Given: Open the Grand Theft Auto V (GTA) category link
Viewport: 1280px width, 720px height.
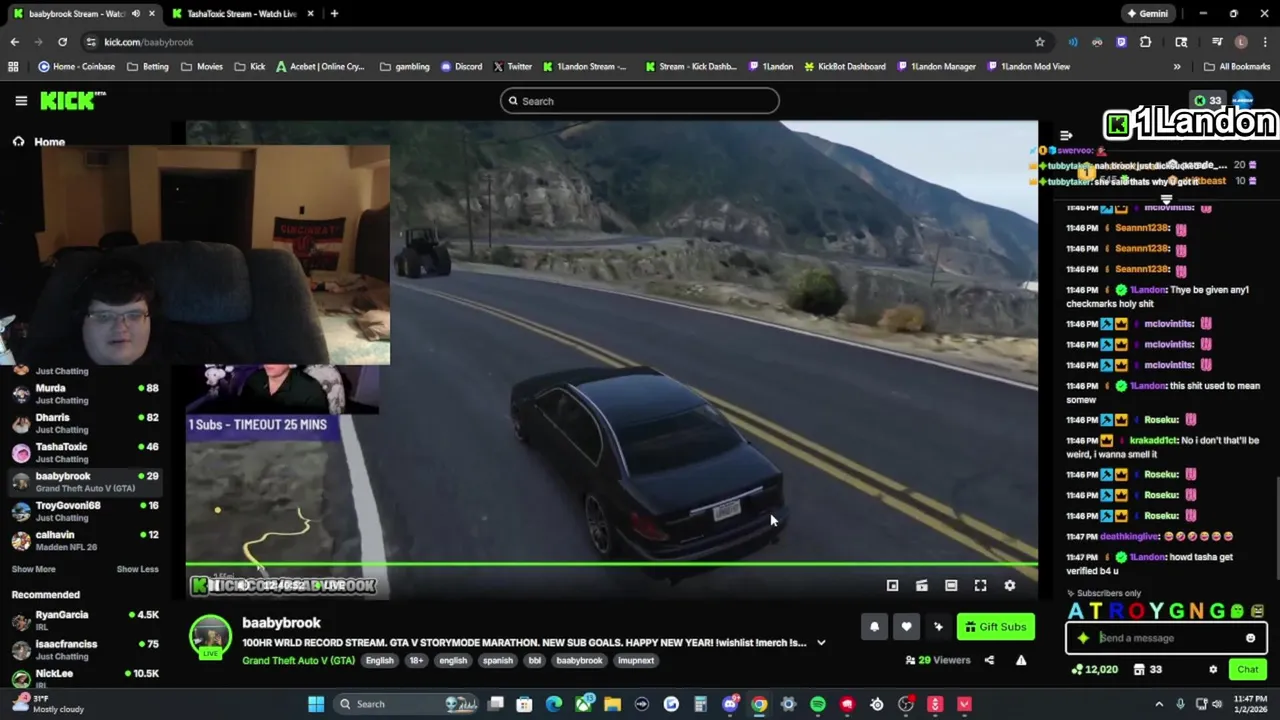Looking at the screenshot, I should [x=298, y=661].
